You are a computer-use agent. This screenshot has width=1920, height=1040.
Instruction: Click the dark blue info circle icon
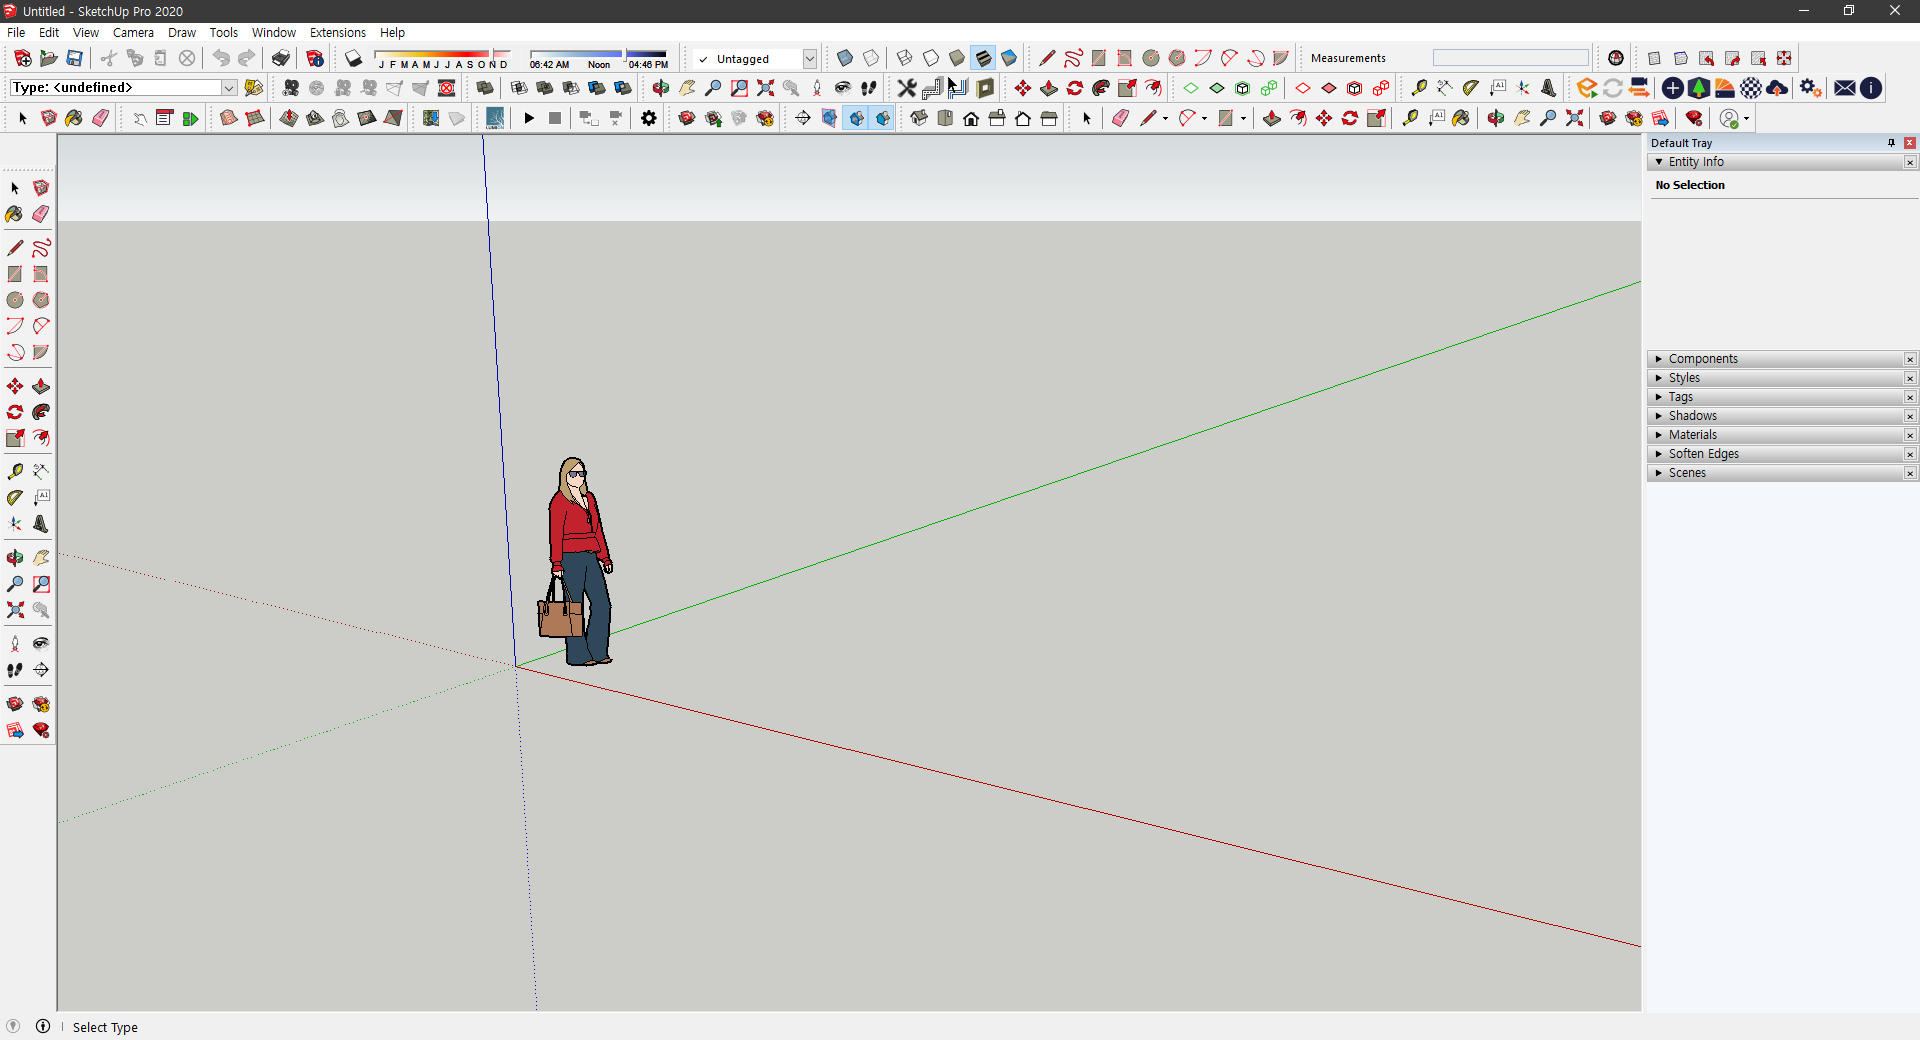(1871, 88)
